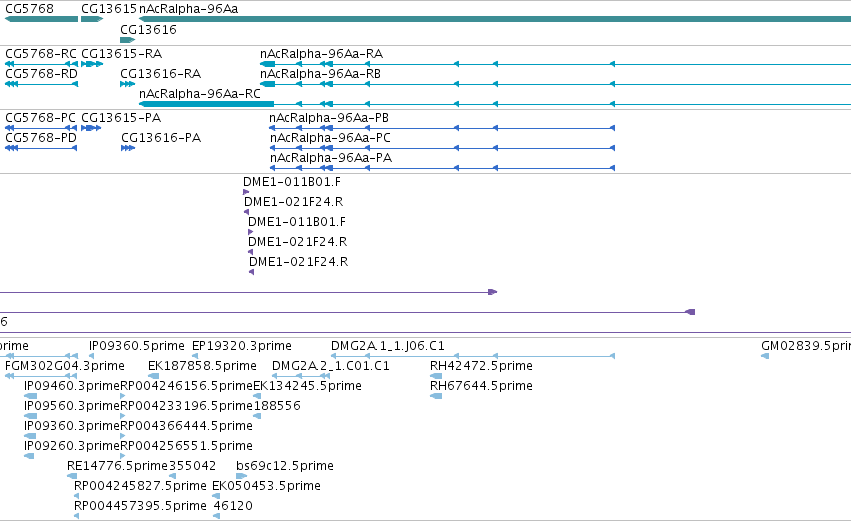Click the CG13616-PA protein label
Screen dimensions: 851x521
161,138
